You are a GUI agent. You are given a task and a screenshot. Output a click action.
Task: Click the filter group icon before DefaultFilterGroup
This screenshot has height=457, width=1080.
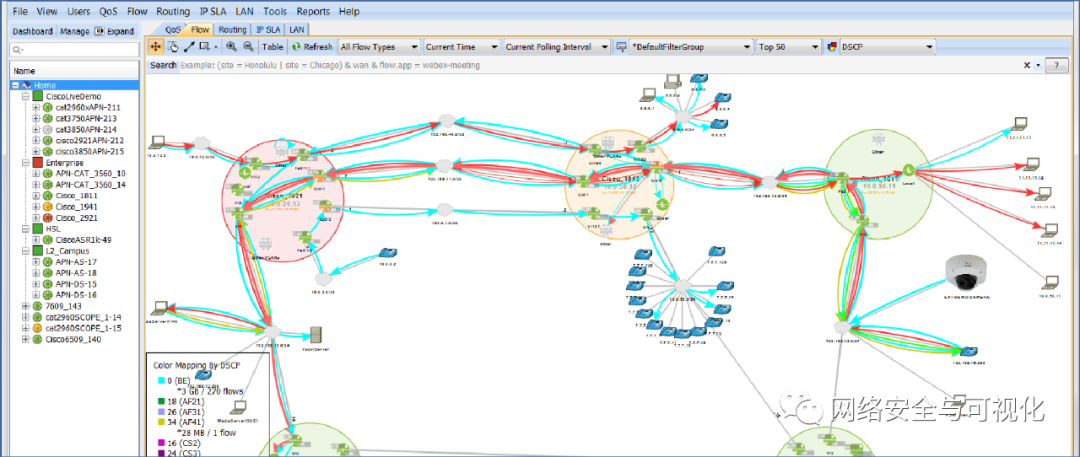621,47
